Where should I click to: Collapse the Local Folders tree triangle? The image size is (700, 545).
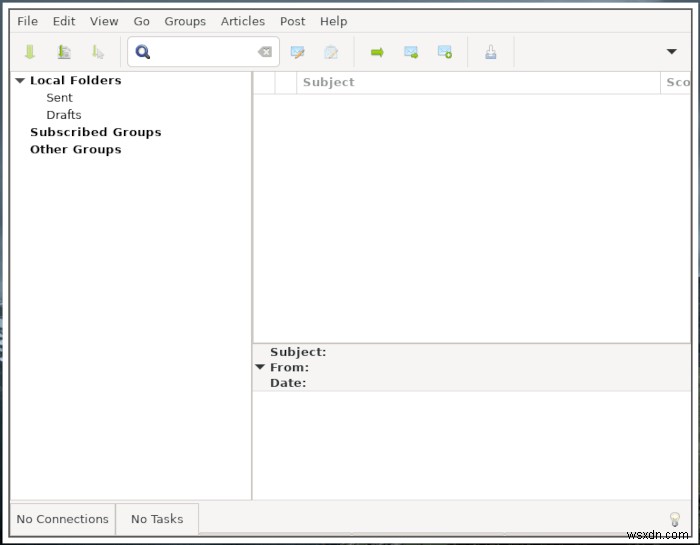pos(20,81)
